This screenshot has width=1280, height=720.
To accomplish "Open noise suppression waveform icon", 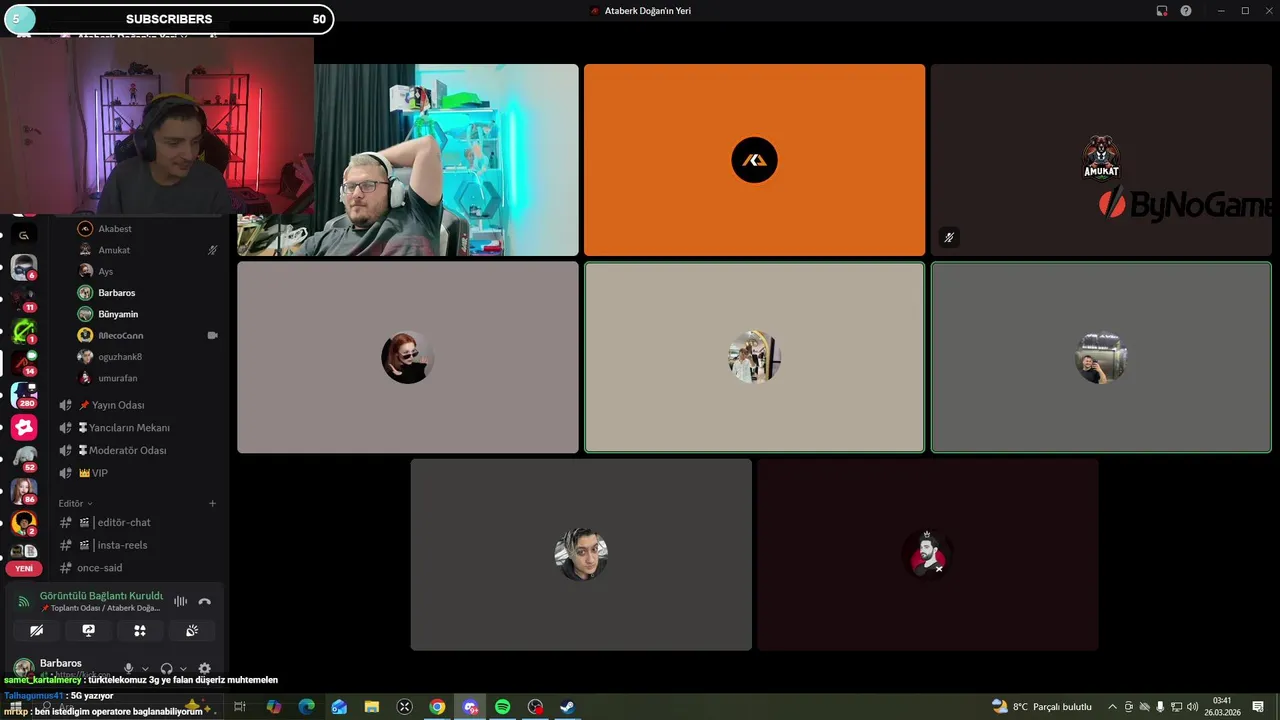I will click(180, 601).
